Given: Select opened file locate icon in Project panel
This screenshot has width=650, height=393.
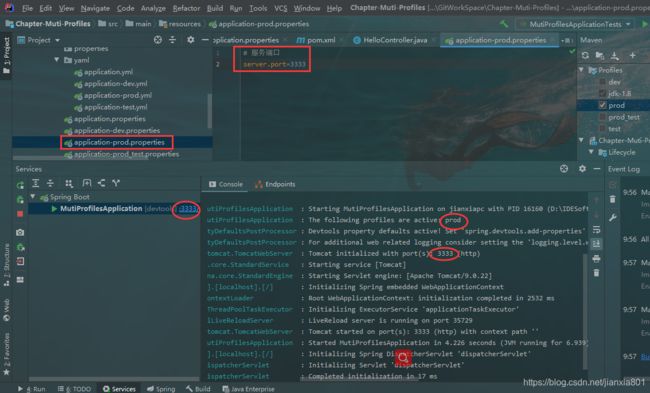Looking at the screenshot, I should point(158,40).
